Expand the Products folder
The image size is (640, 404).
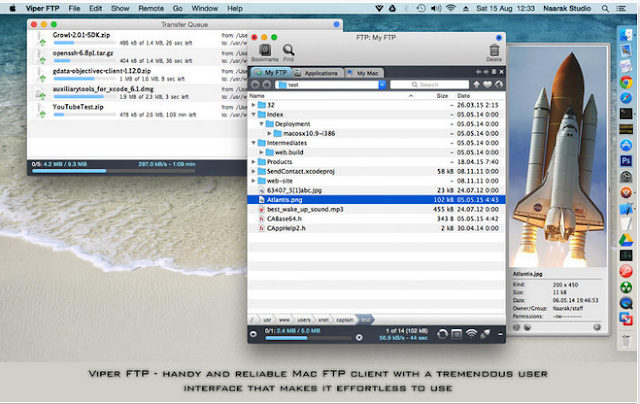(x=253, y=162)
